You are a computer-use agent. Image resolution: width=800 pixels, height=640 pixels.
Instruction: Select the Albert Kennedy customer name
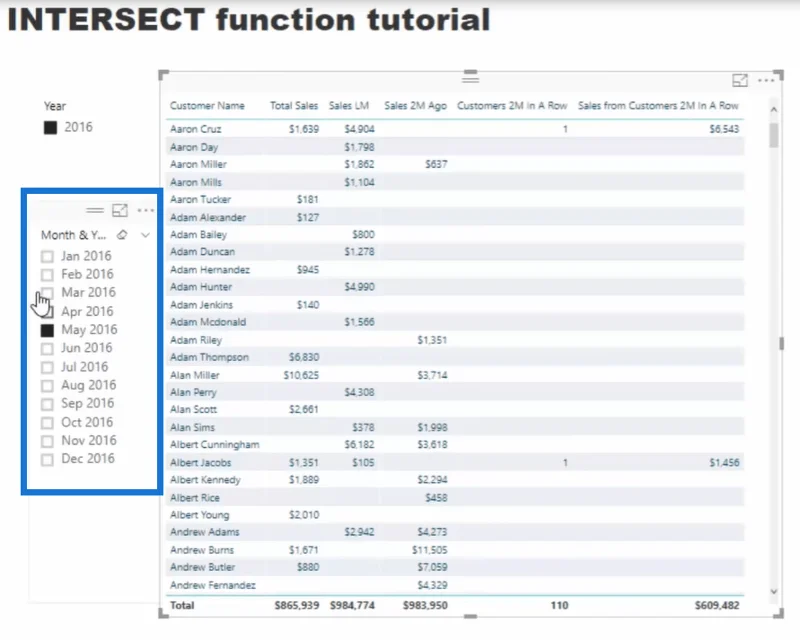(205, 480)
